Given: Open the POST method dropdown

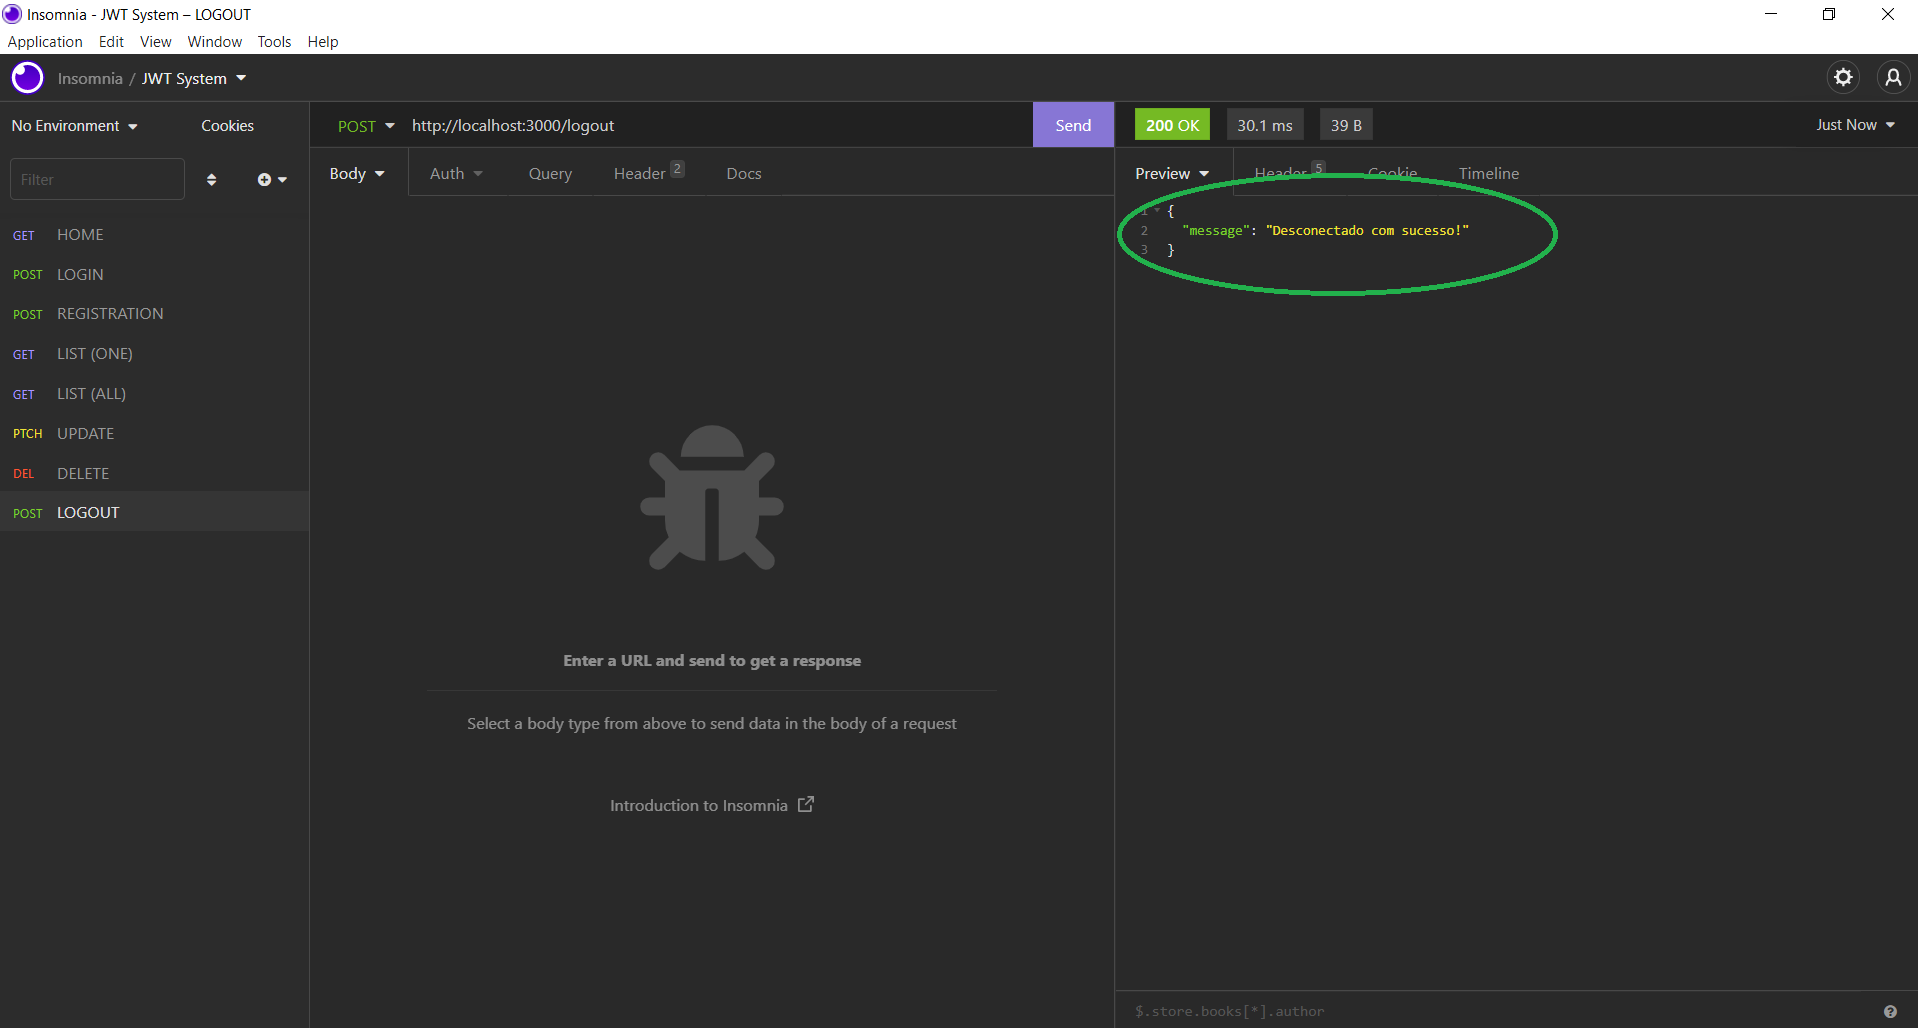Looking at the screenshot, I should (x=366, y=125).
